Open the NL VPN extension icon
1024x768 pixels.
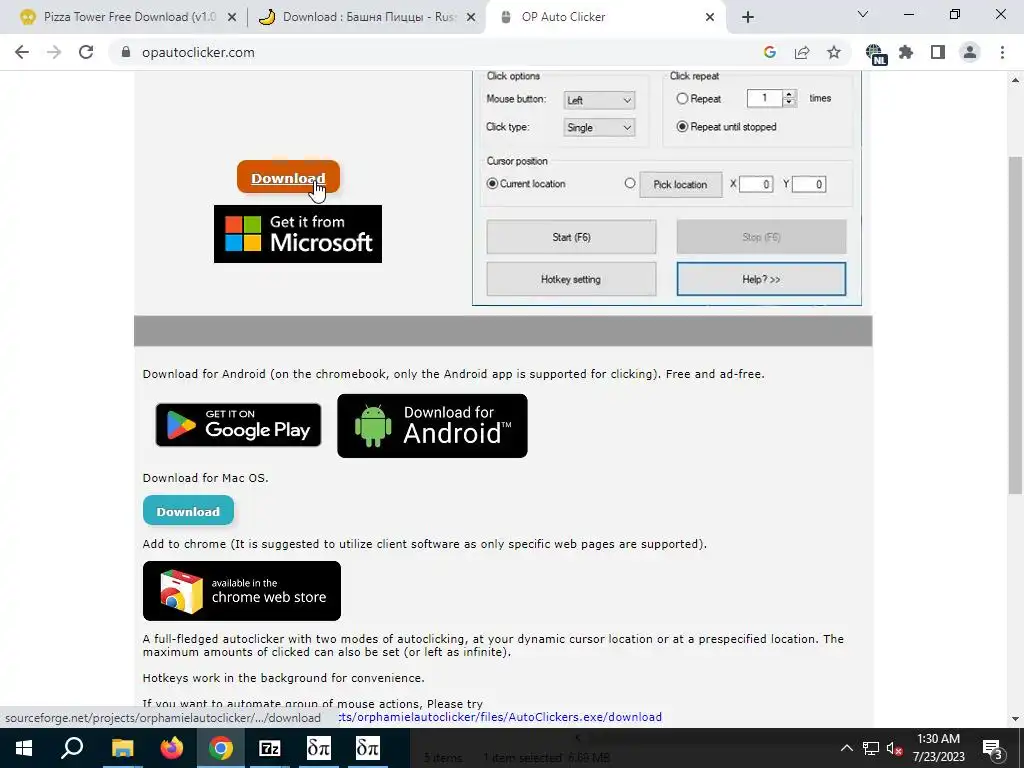click(875, 54)
